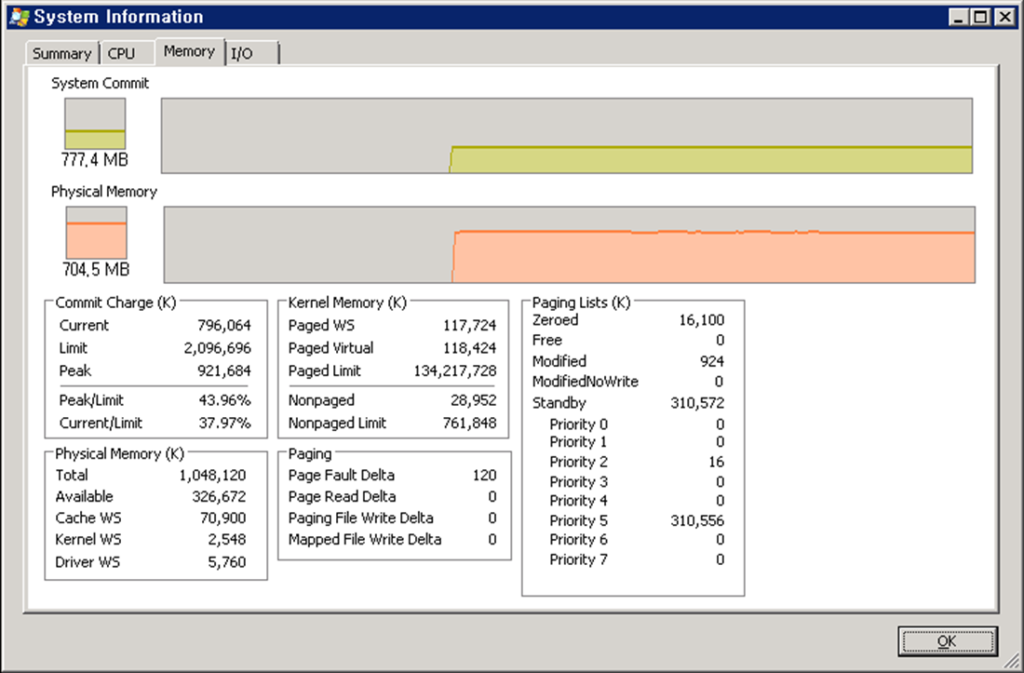Click the Page Read Delta label
This screenshot has height=673, width=1024.
[342, 497]
